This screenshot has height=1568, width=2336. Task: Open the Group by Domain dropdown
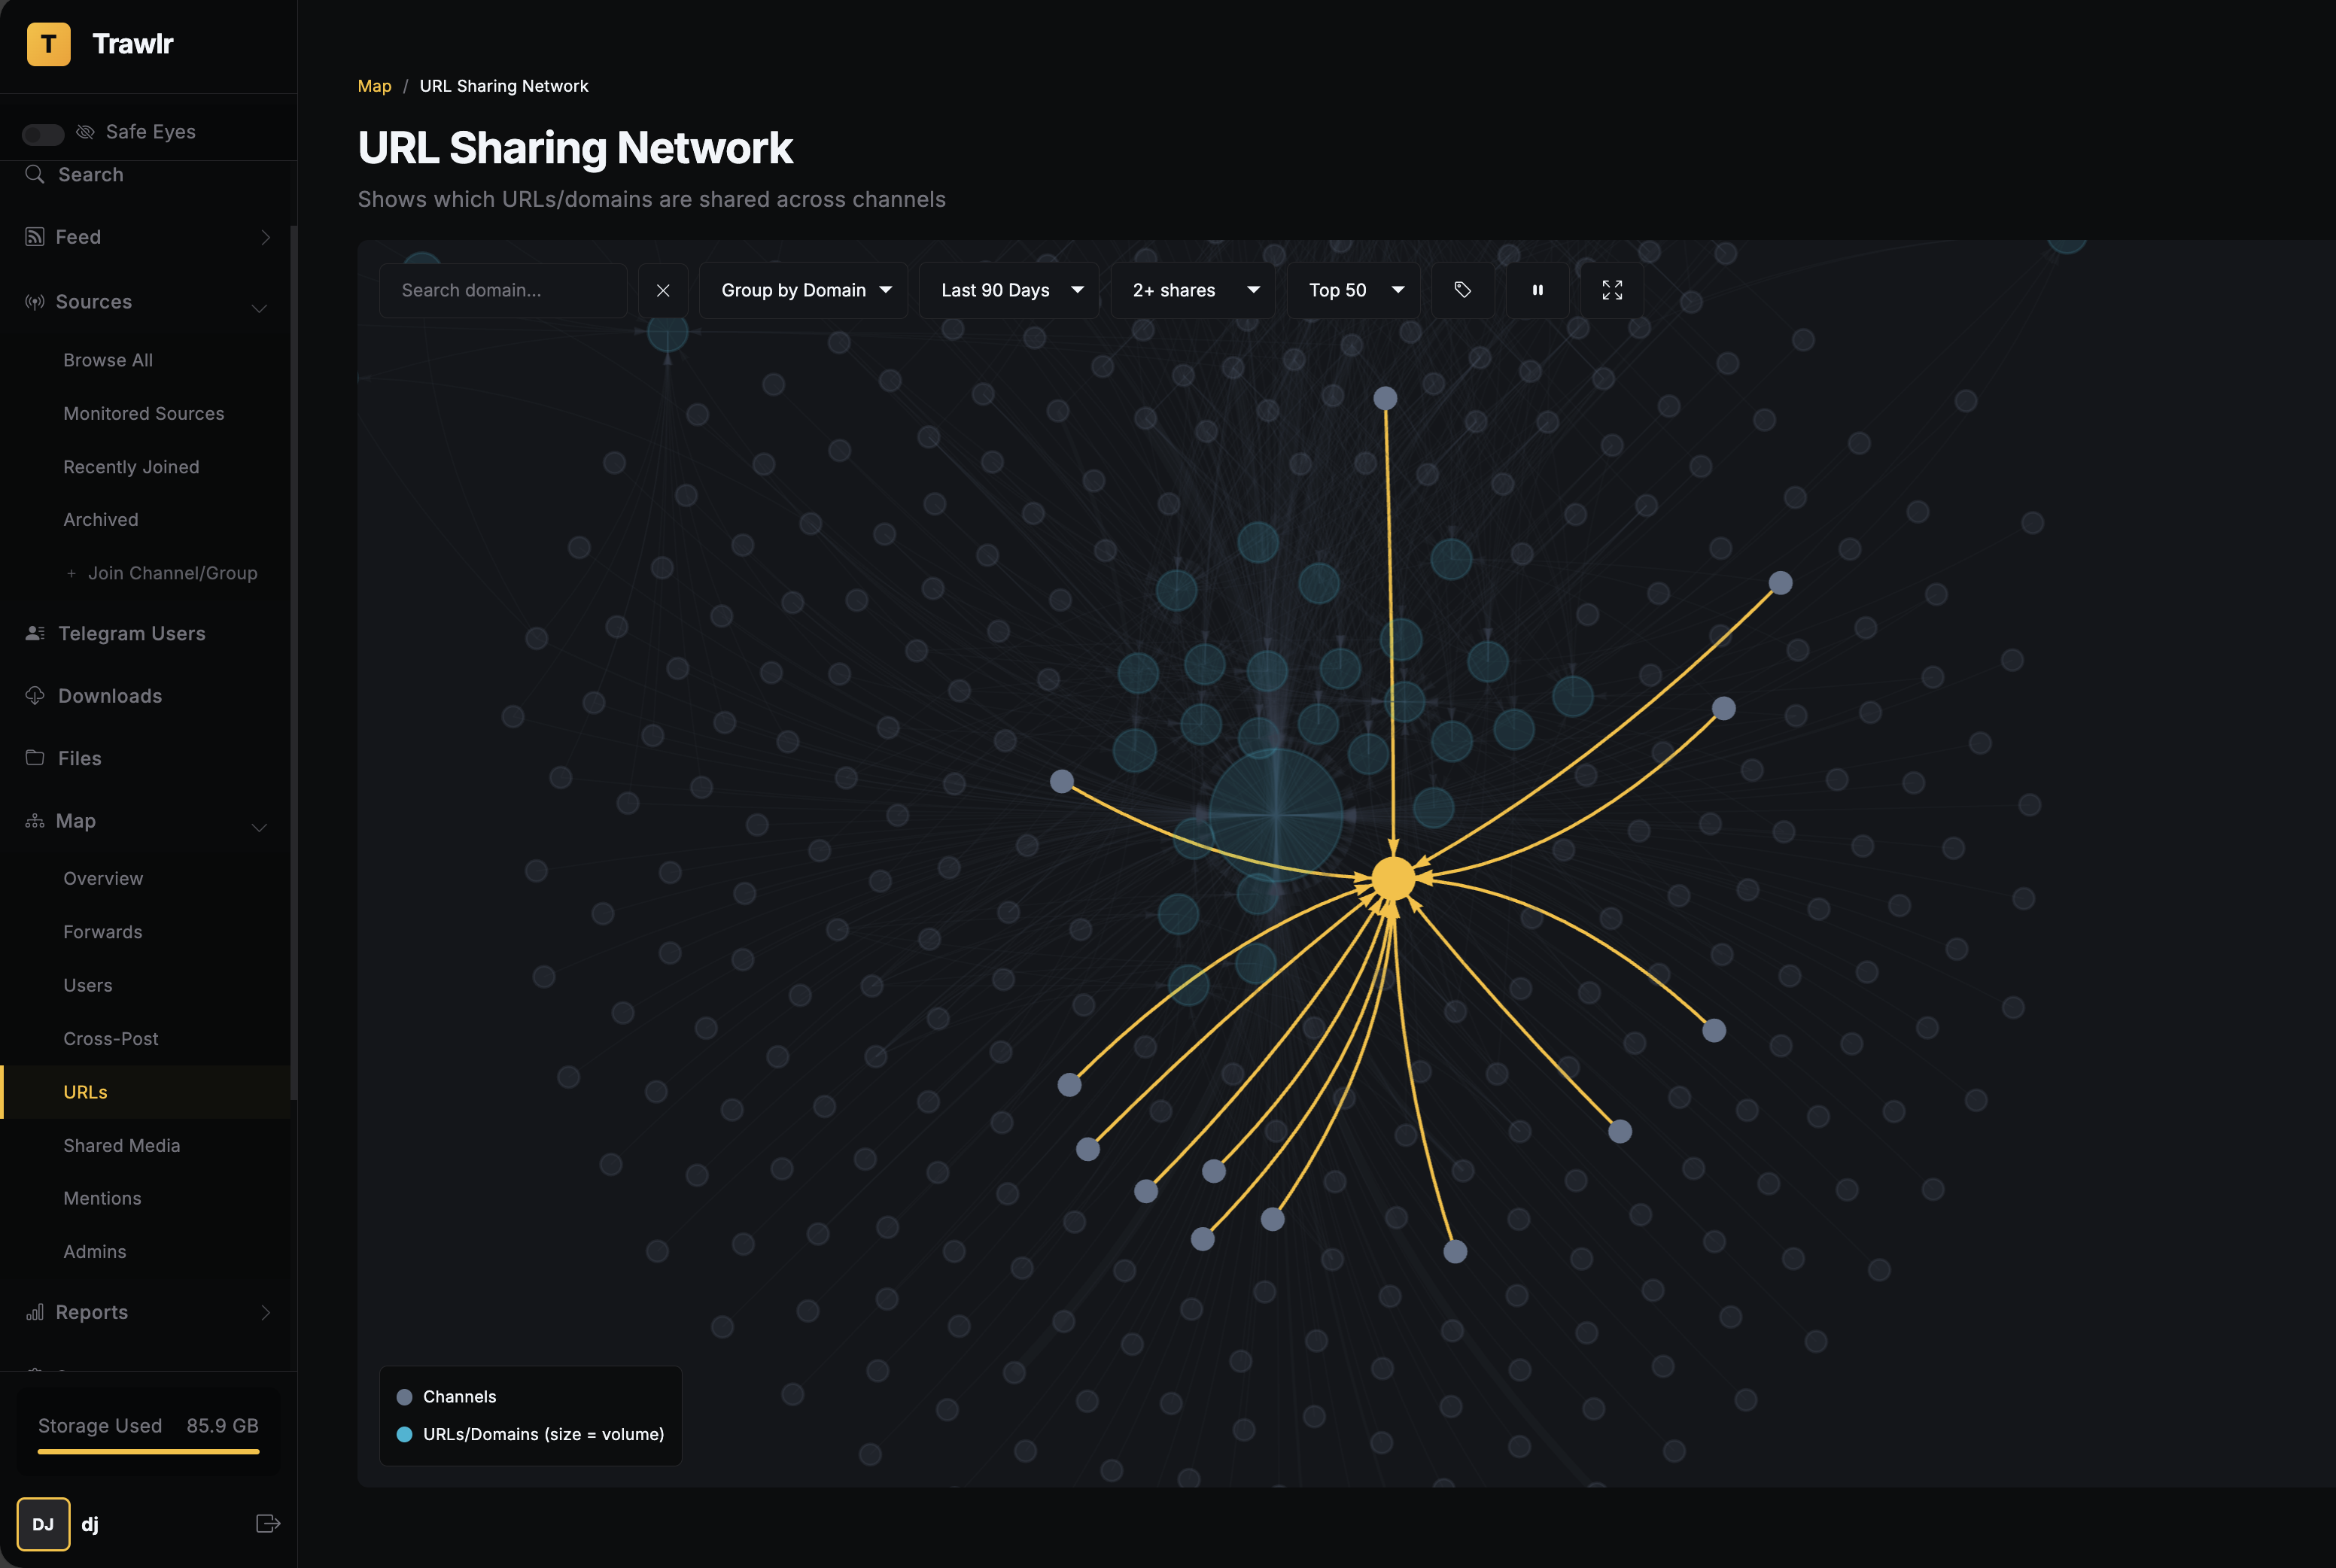(803, 290)
